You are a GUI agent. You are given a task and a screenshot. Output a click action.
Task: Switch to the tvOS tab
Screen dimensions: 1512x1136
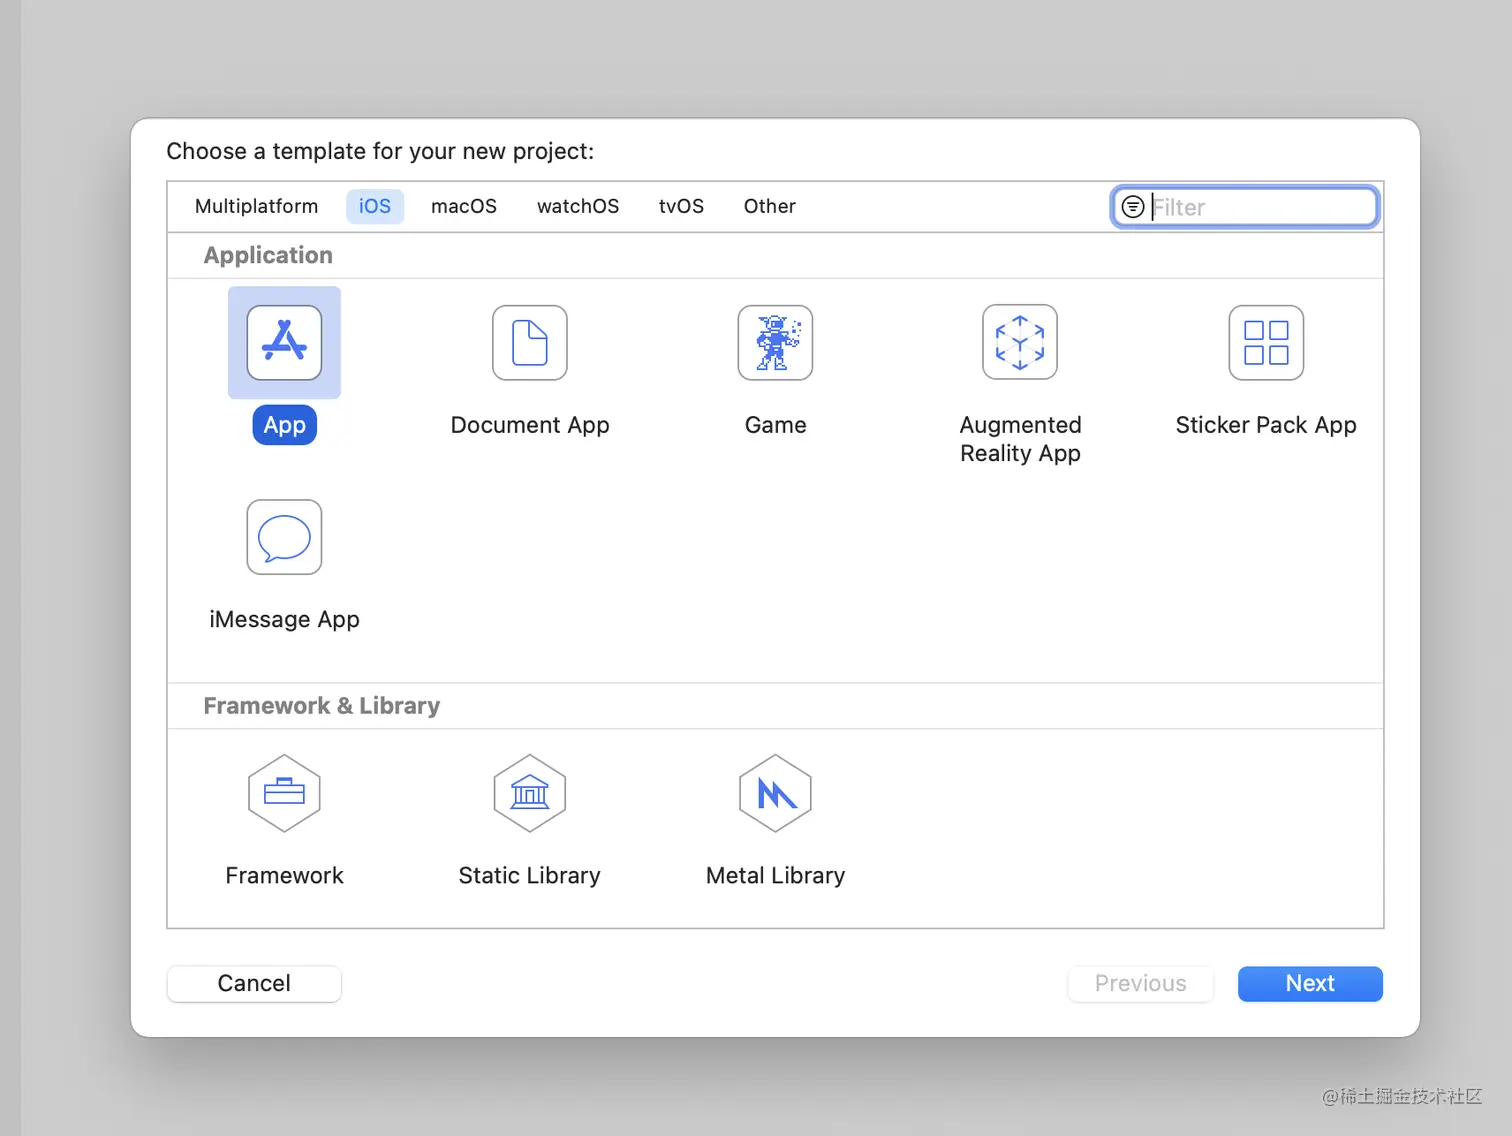click(x=681, y=206)
